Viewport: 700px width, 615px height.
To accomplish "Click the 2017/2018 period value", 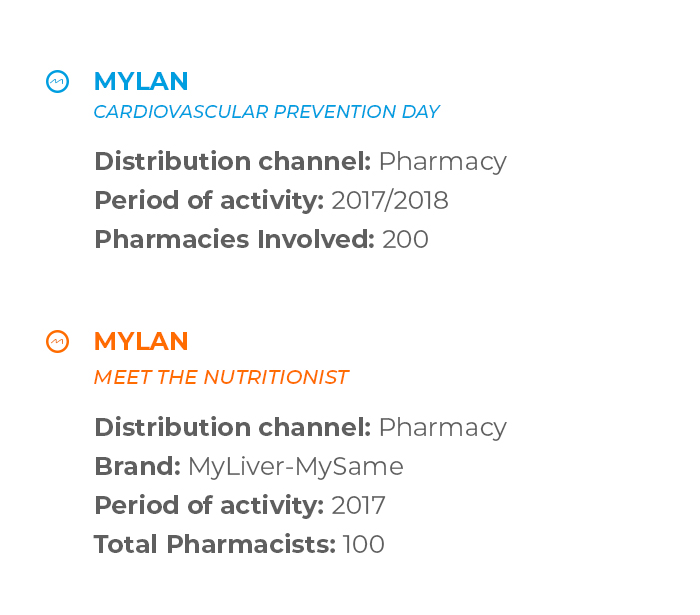I will coord(390,200).
